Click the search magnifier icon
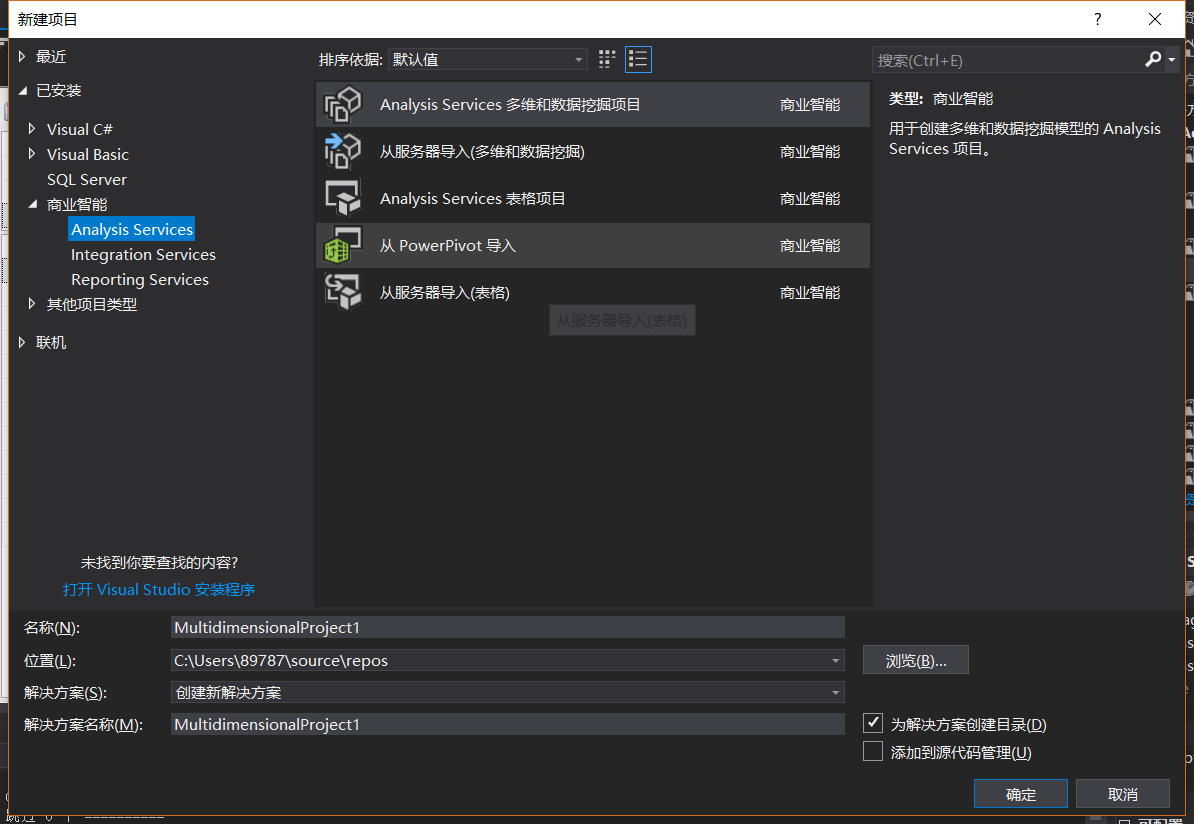 click(1153, 59)
